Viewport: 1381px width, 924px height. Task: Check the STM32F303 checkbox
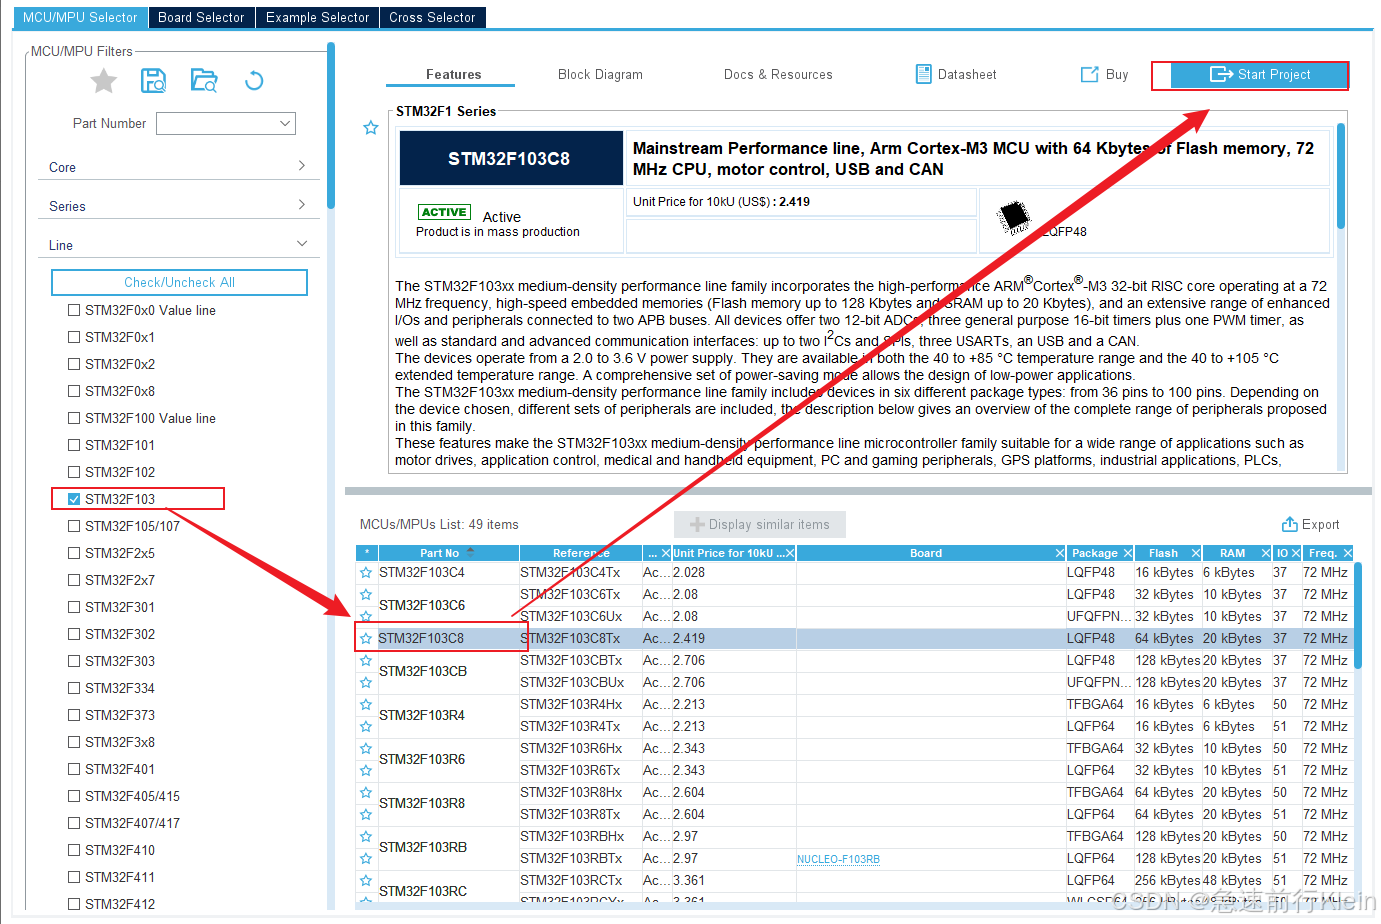point(74,661)
